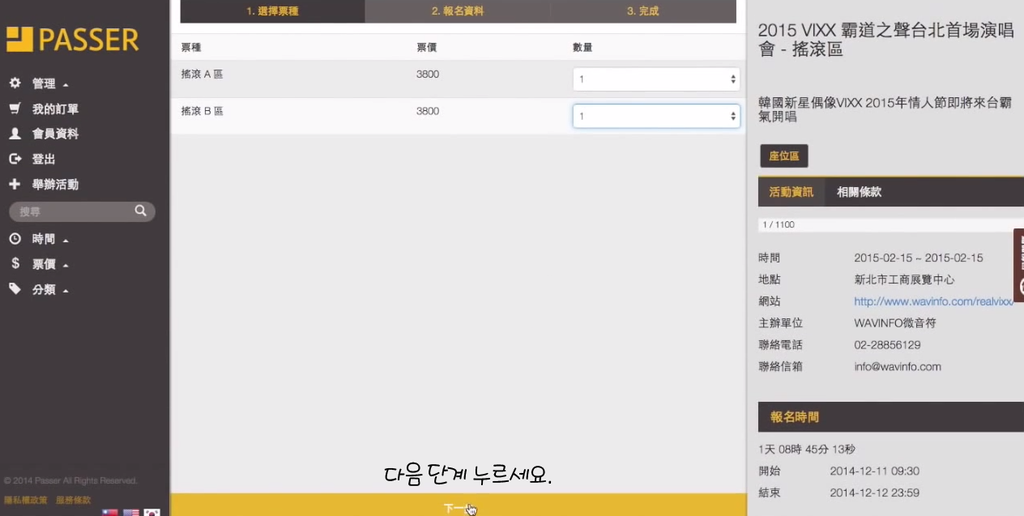Screen dimensions: 1024x516
Task: Click the 搖滾 A 區 ticket name
Action: coord(202,74)
